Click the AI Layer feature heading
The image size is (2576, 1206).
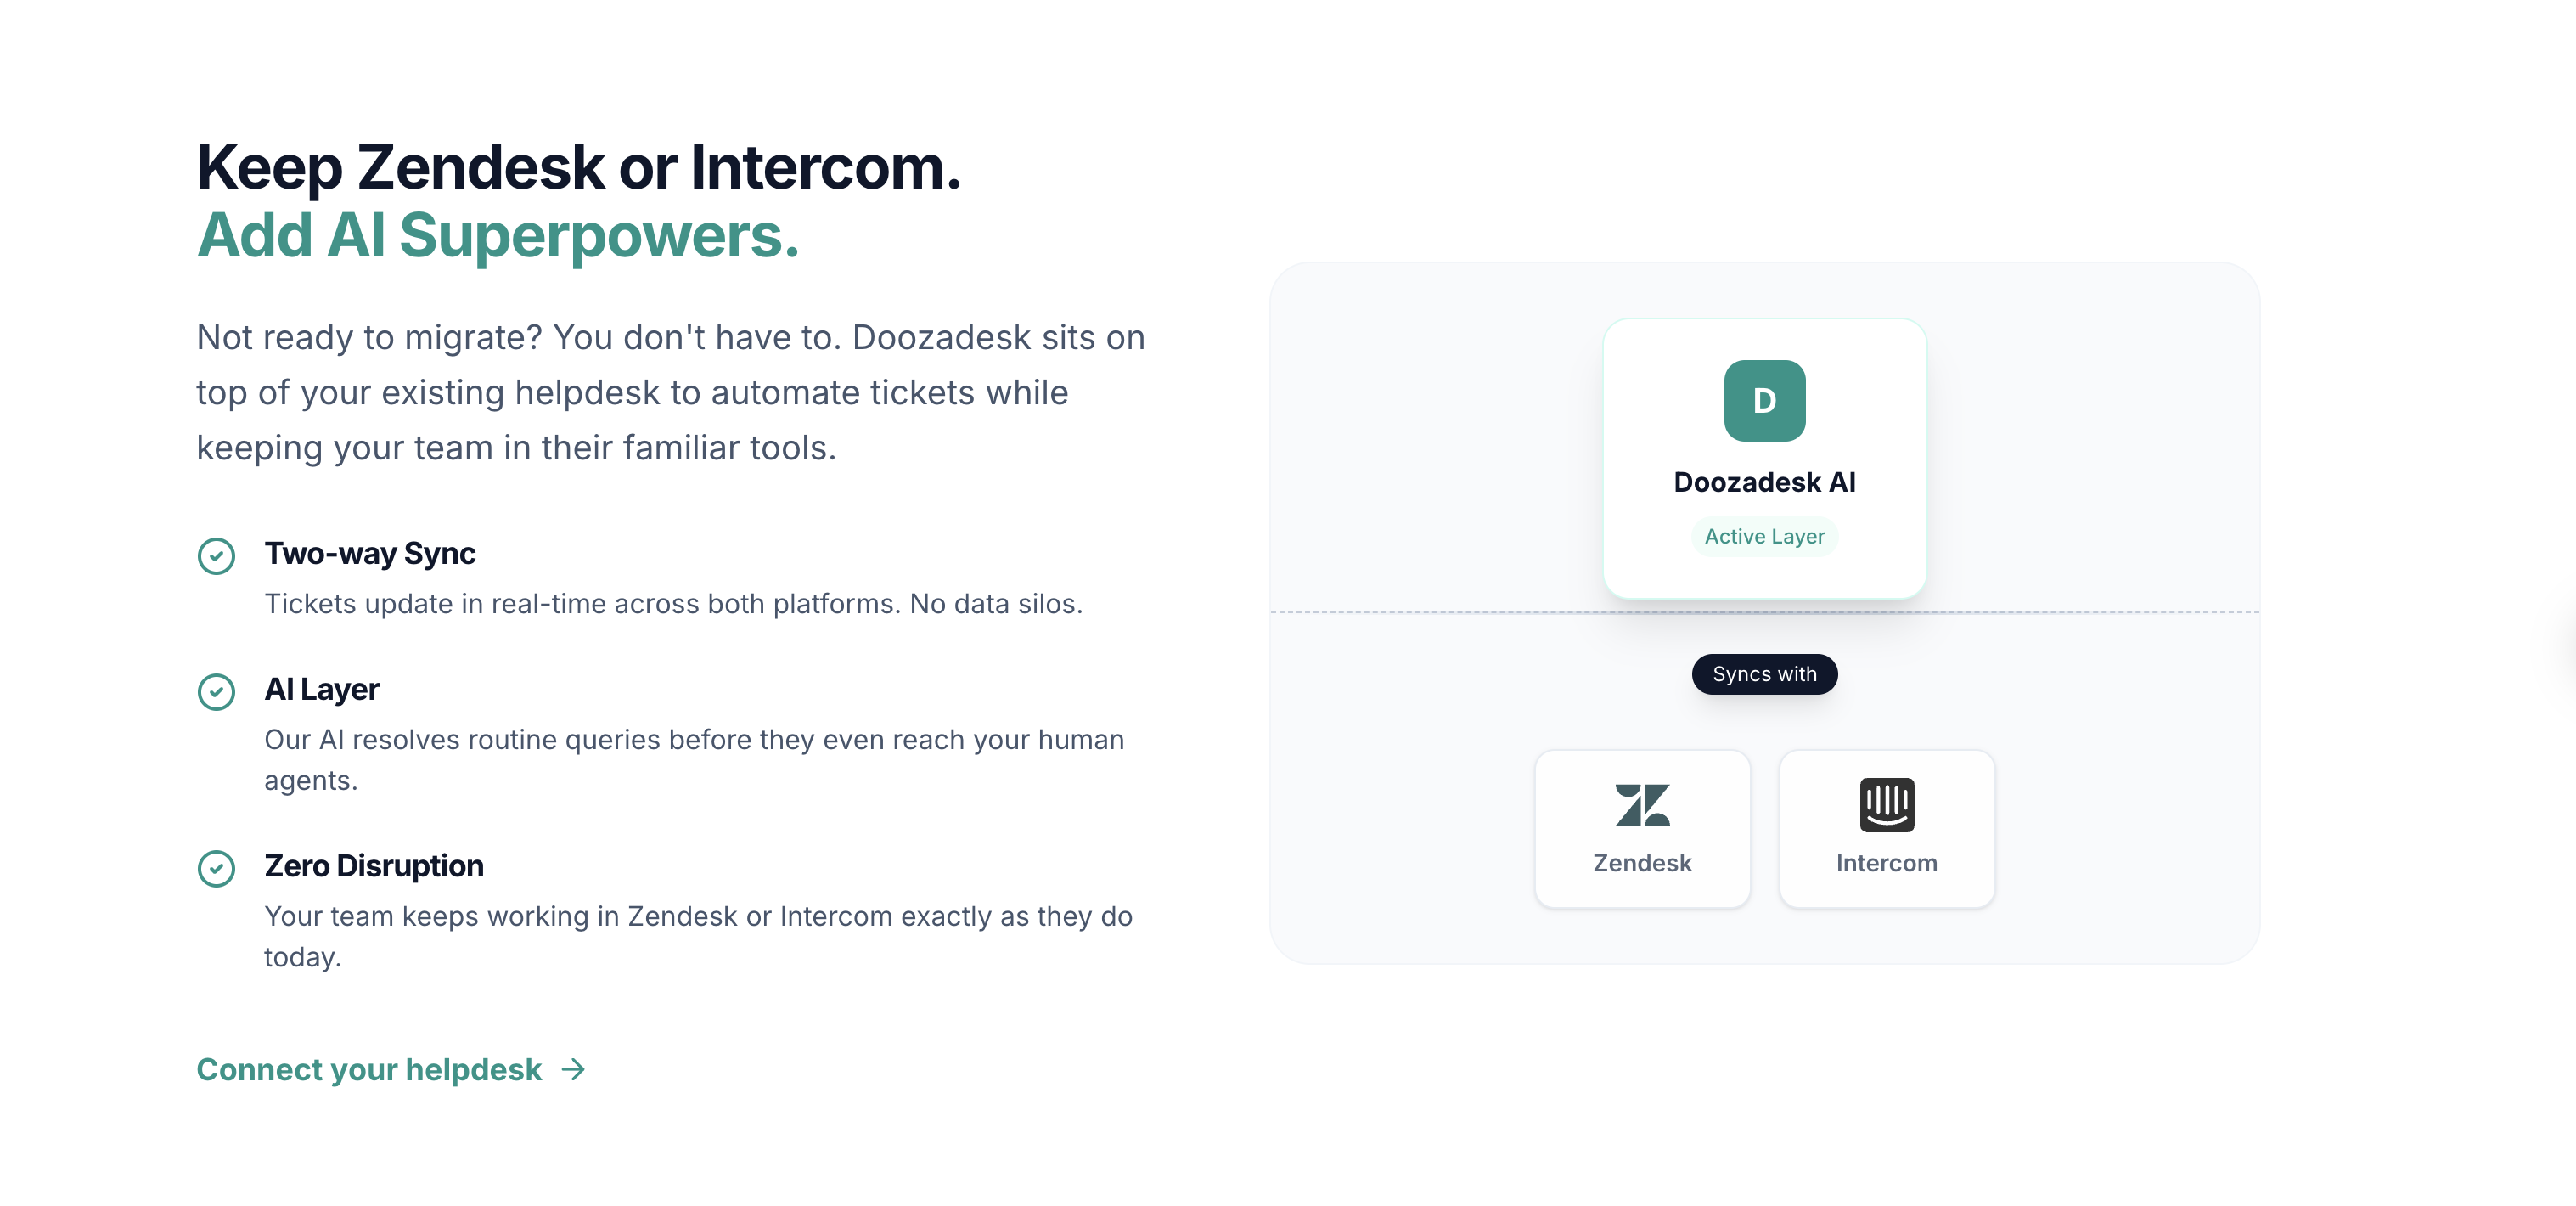(x=321, y=689)
